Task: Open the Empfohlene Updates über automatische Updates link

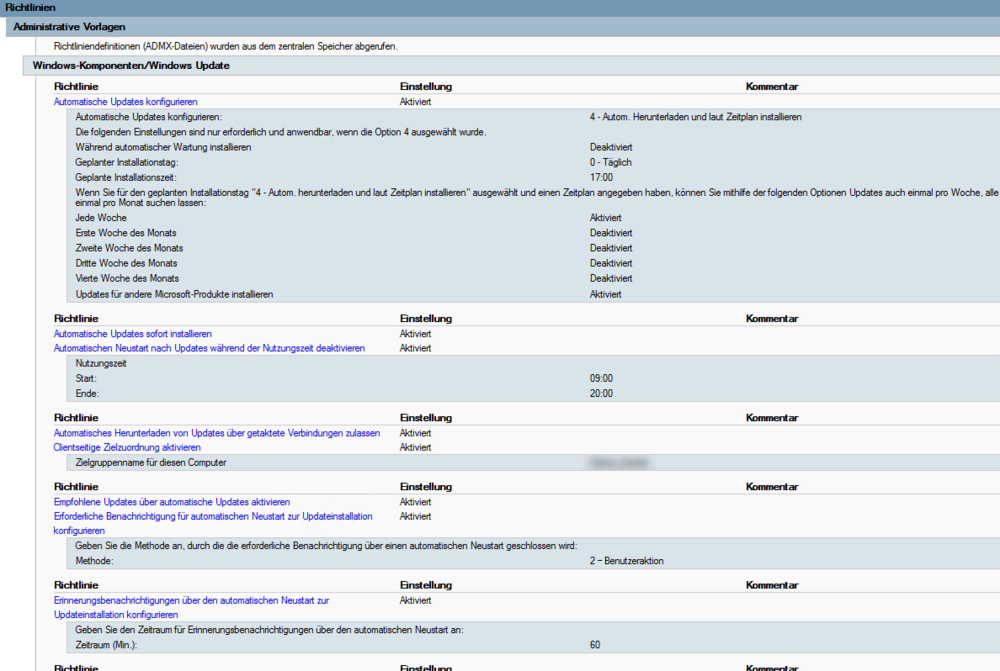Action: pos(171,502)
